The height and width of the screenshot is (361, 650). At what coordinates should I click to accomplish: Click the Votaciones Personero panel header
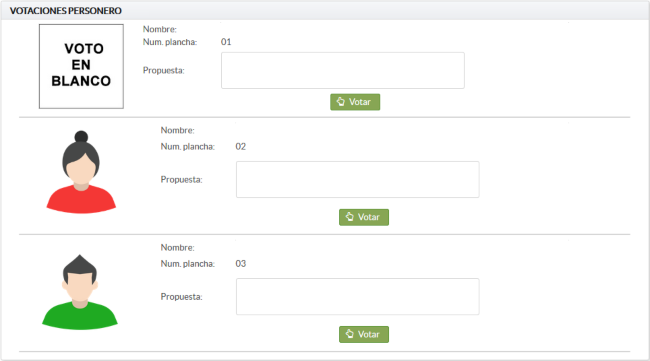point(325,11)
